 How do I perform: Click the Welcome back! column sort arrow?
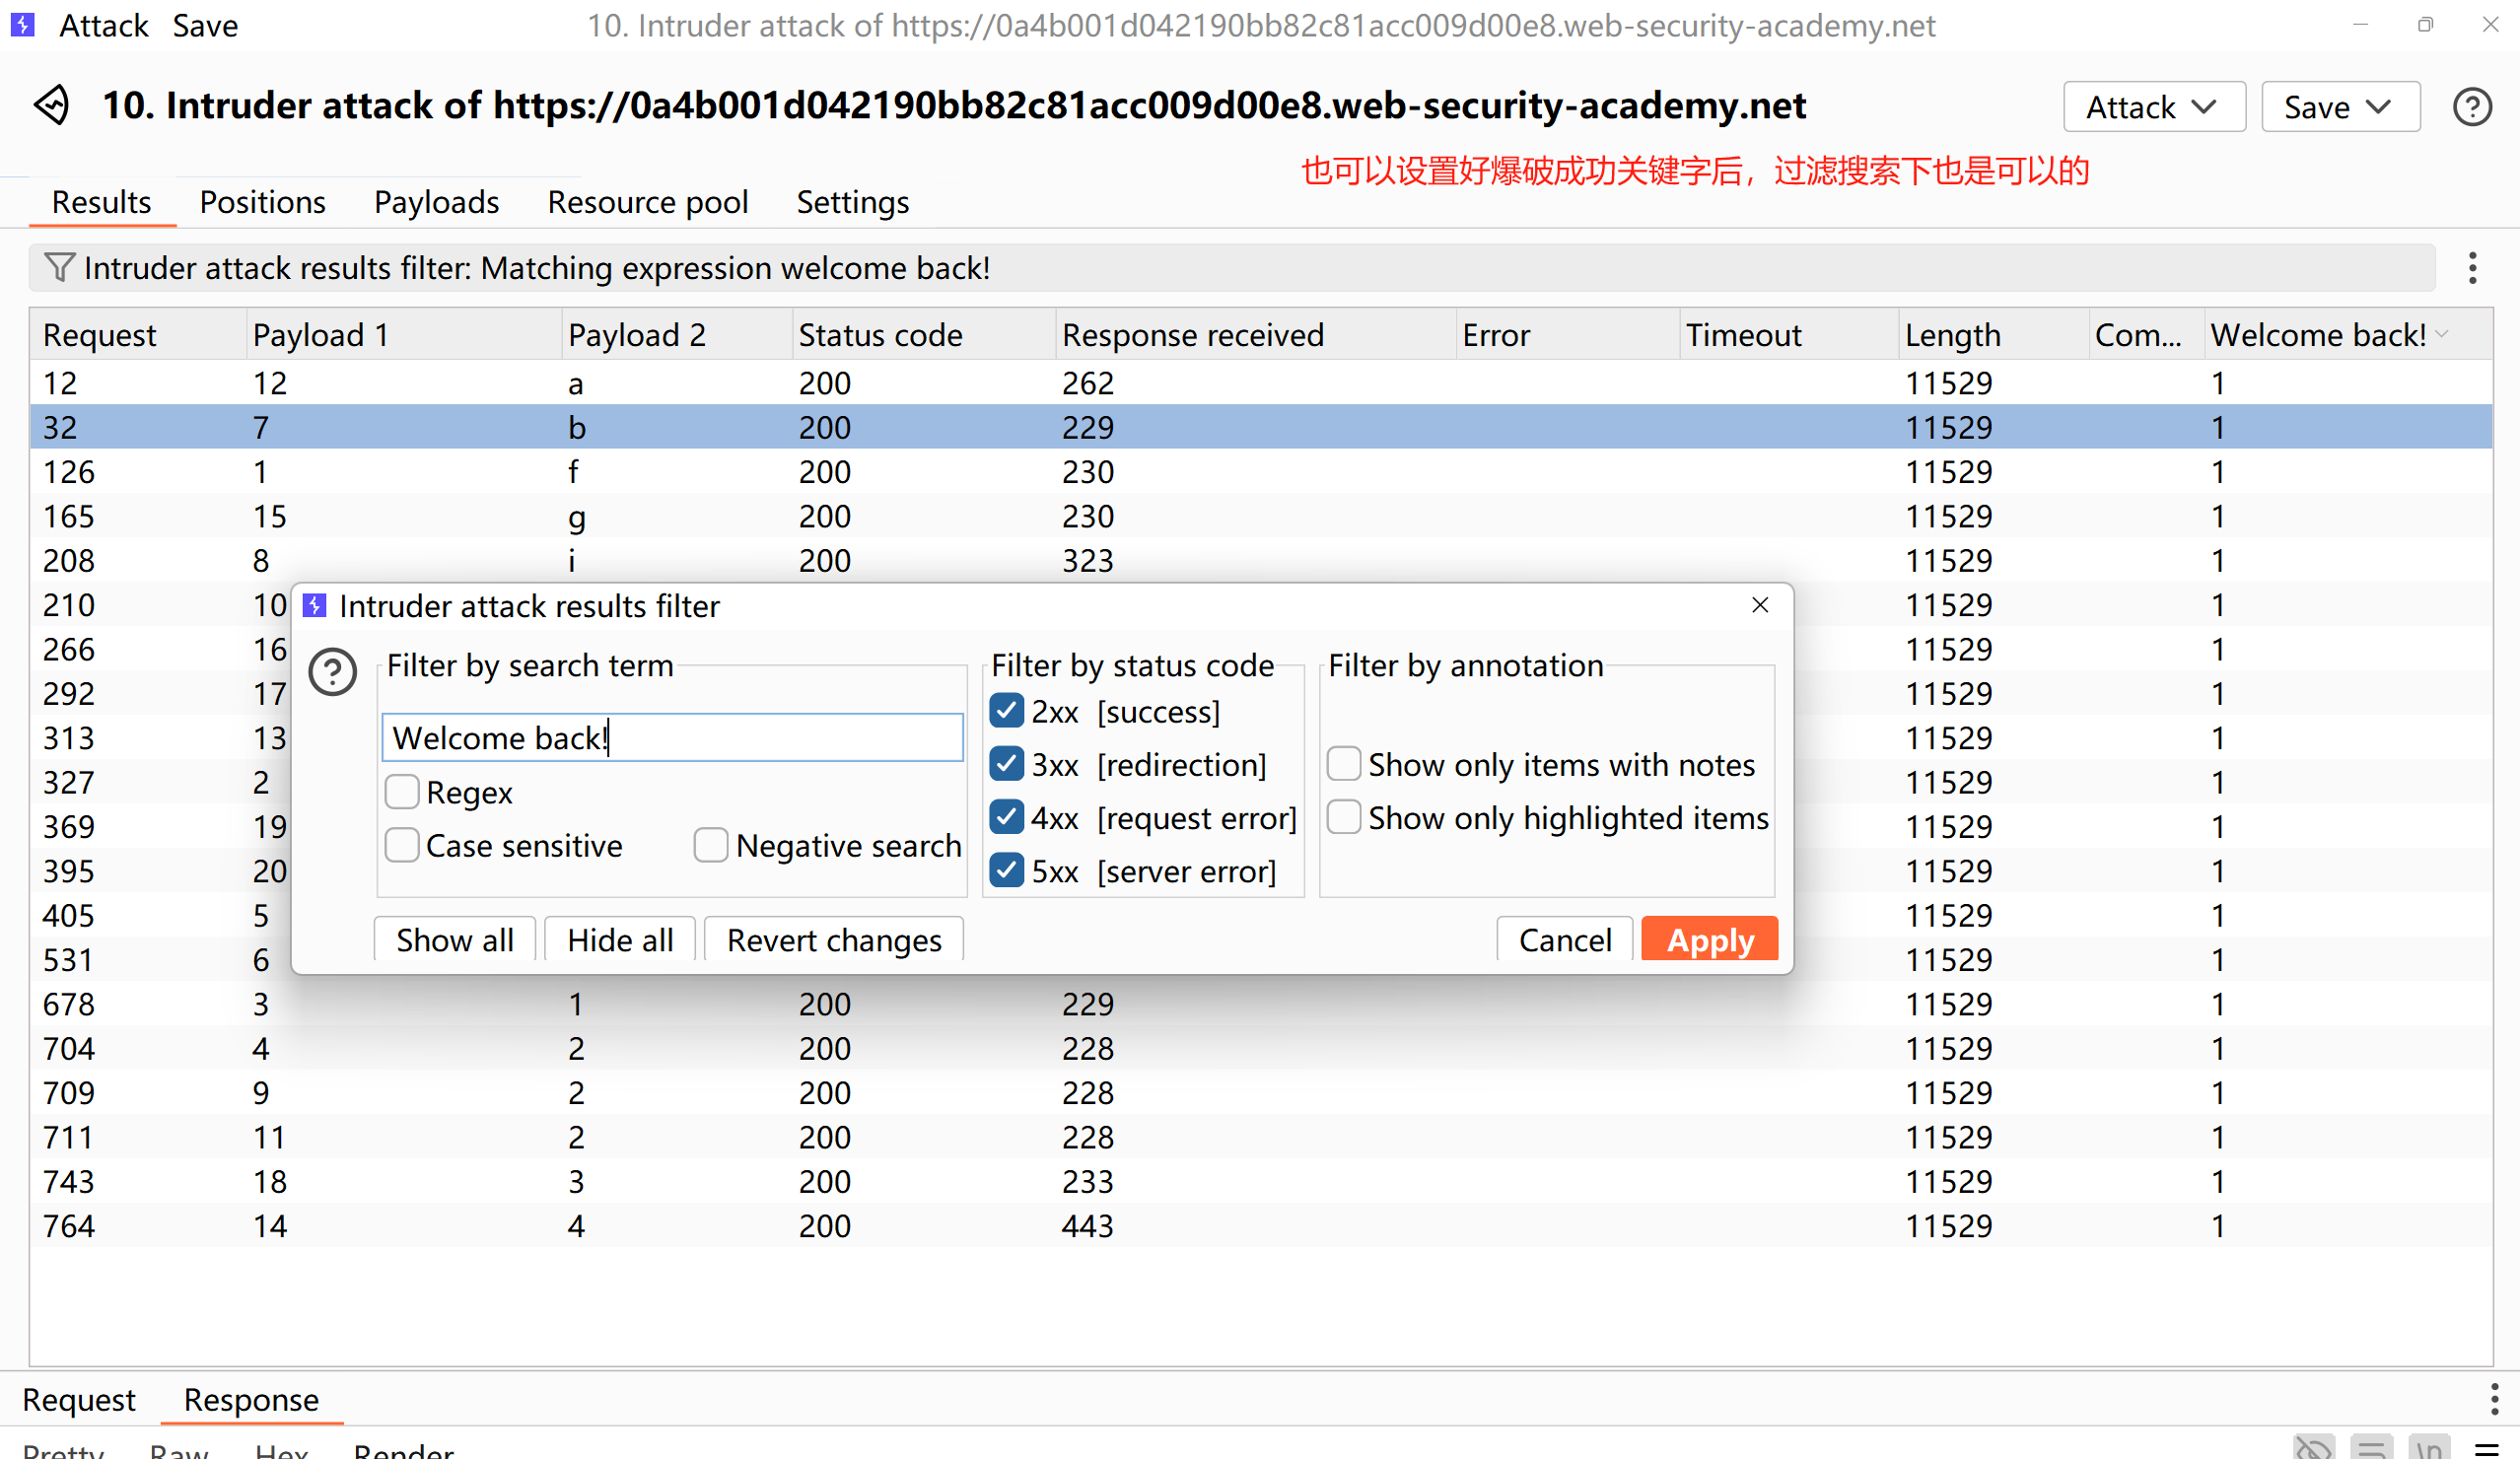tap(2443, 335)
